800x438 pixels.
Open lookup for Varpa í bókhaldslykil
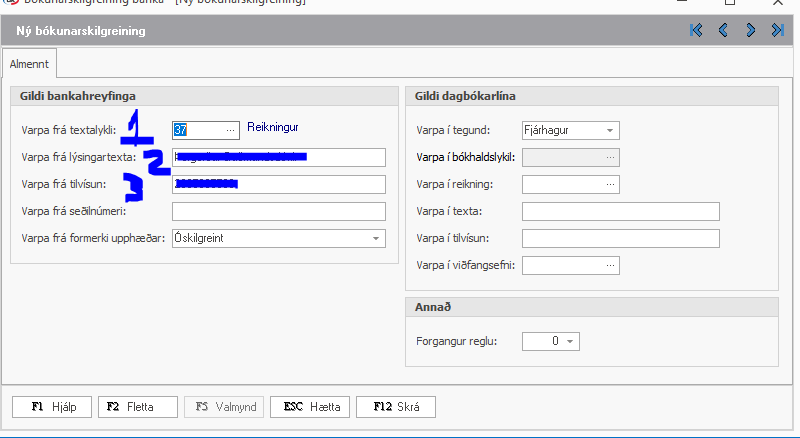609,157
